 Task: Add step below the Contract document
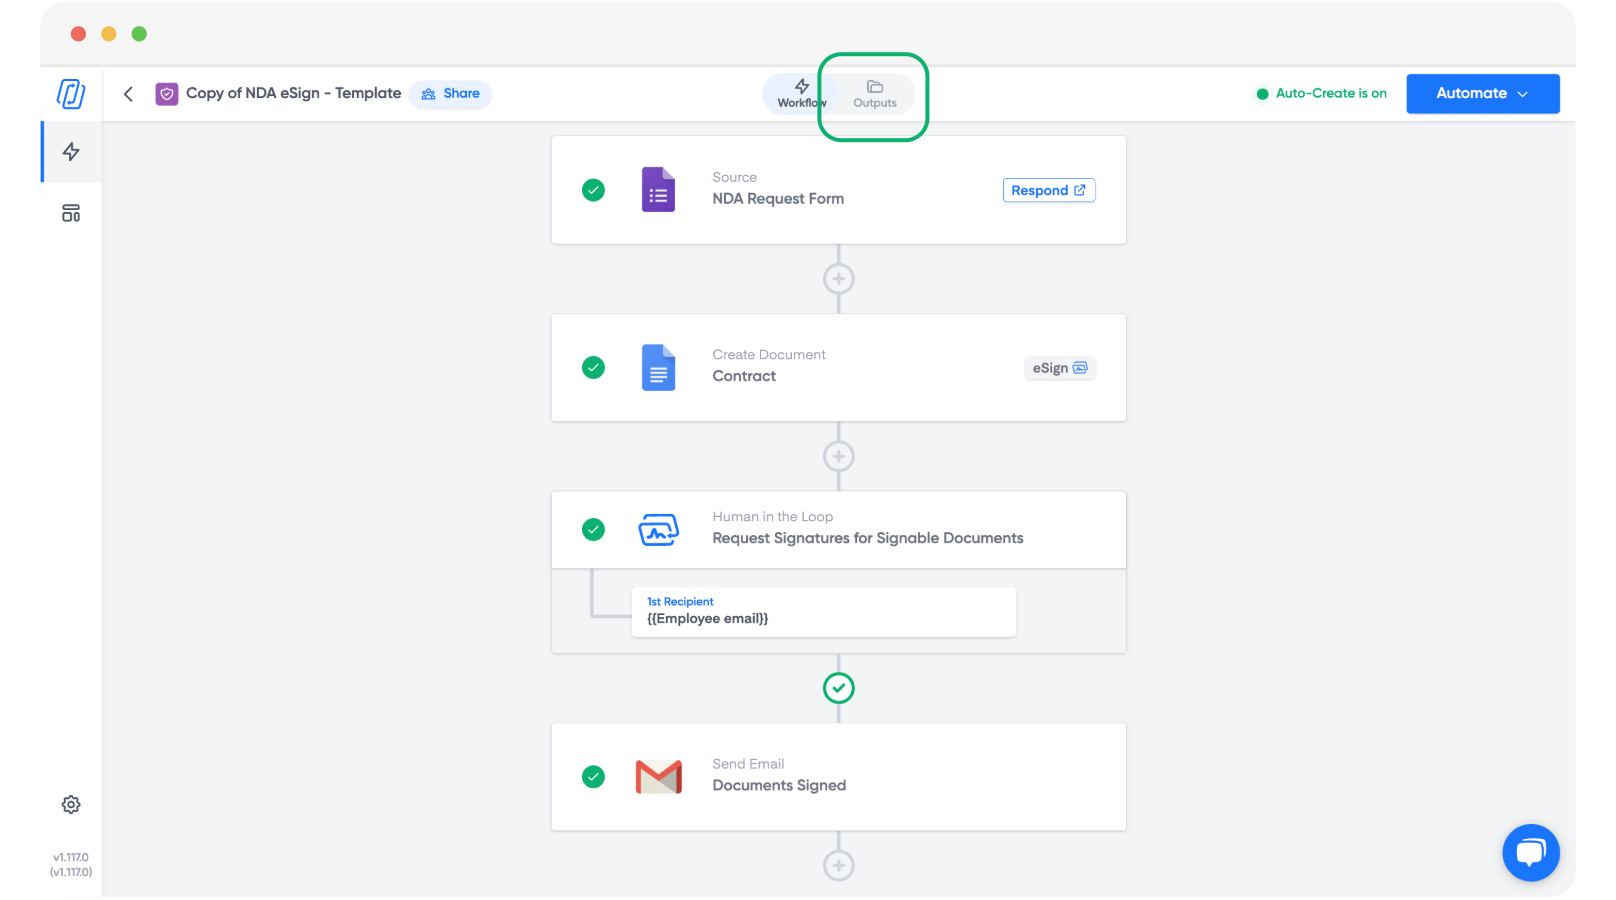[x=838, y=457]
